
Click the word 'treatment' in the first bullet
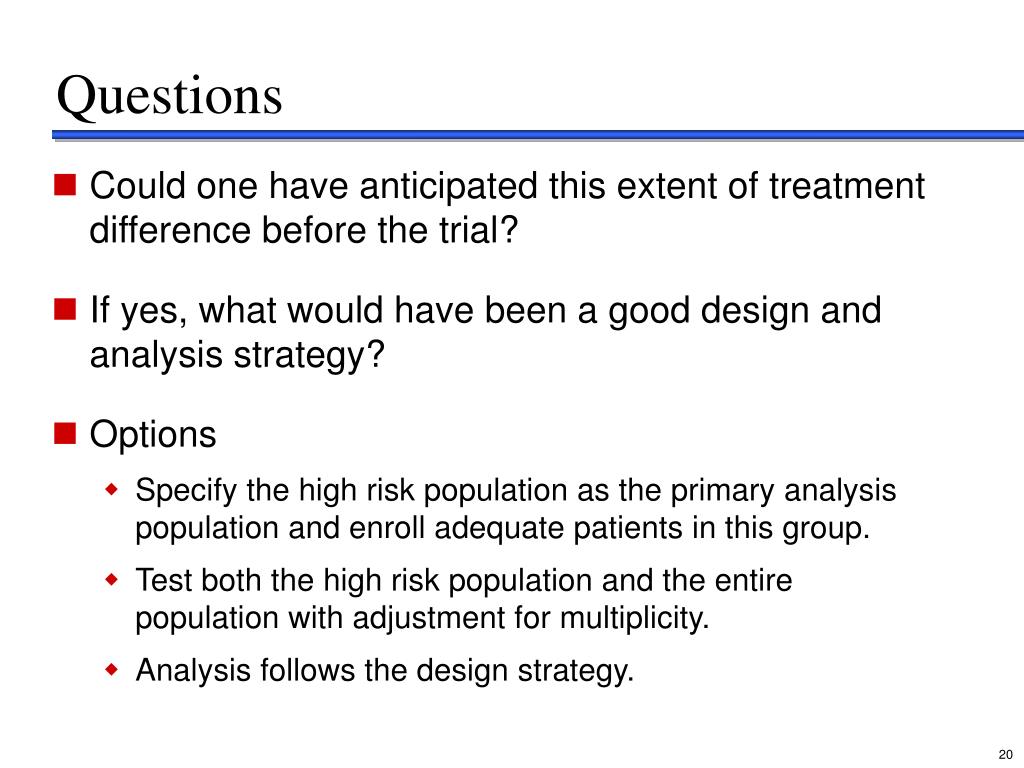[846, 185]
